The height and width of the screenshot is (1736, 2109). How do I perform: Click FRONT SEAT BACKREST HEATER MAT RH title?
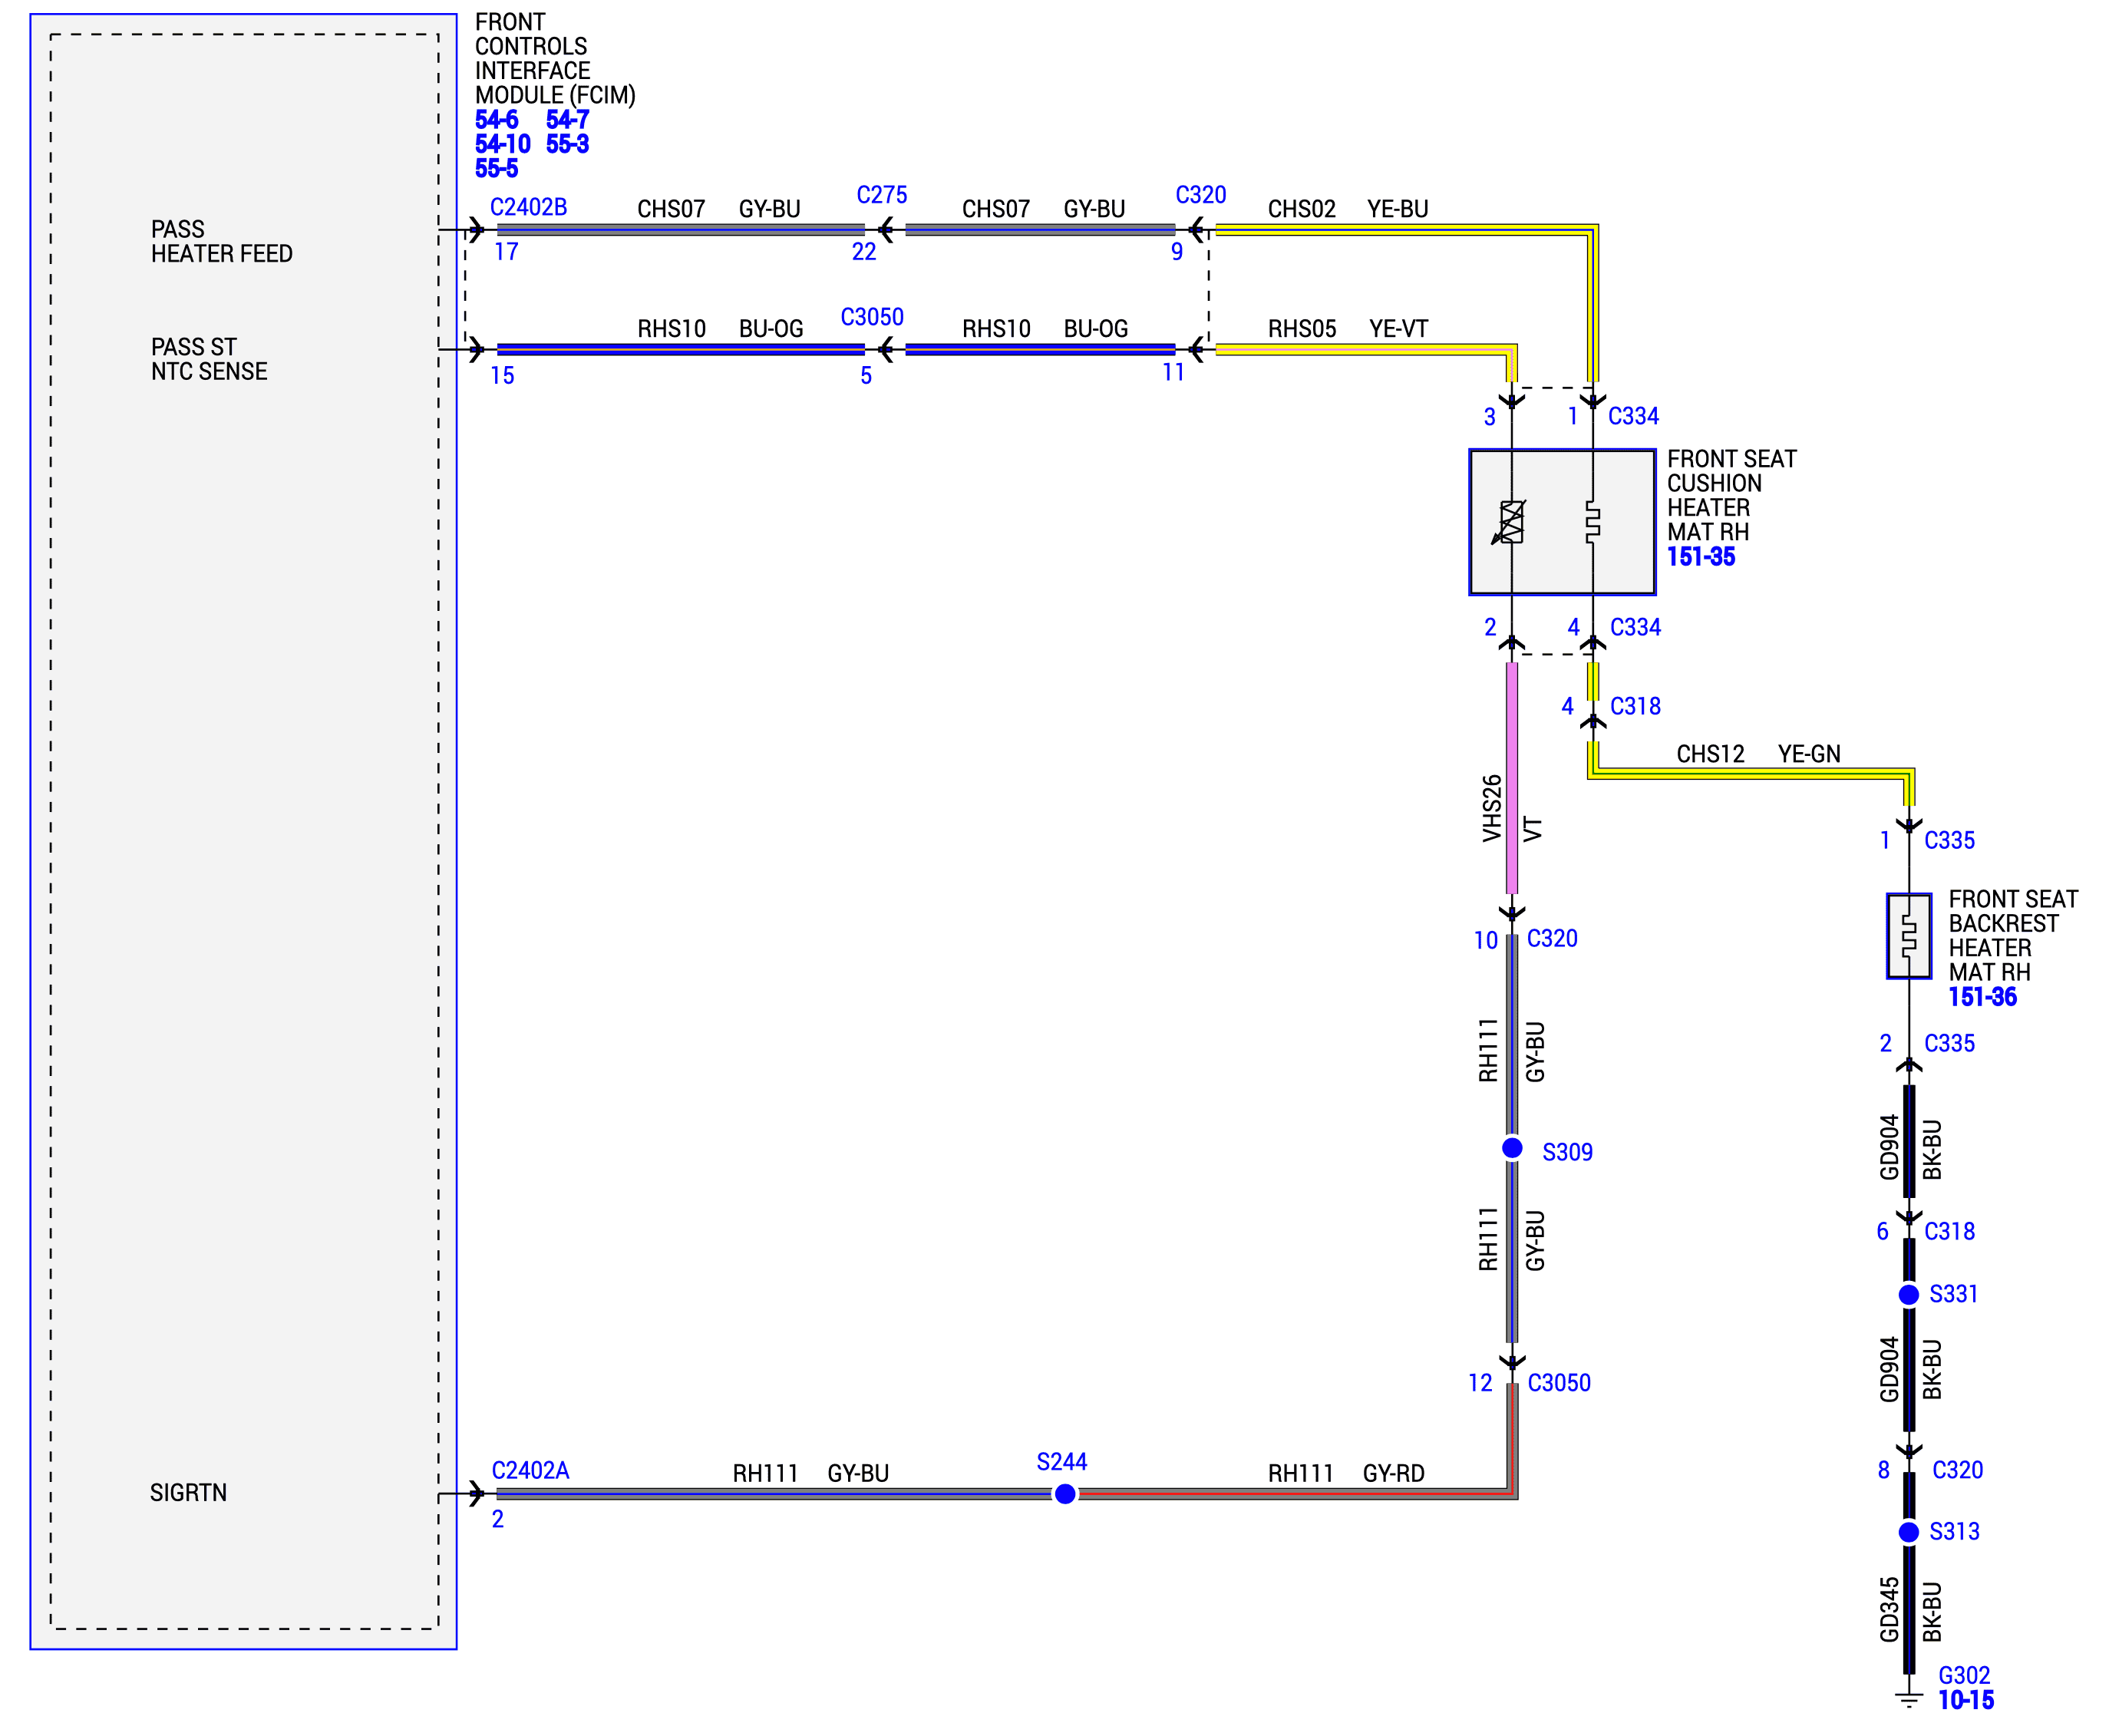[2013, 935]
